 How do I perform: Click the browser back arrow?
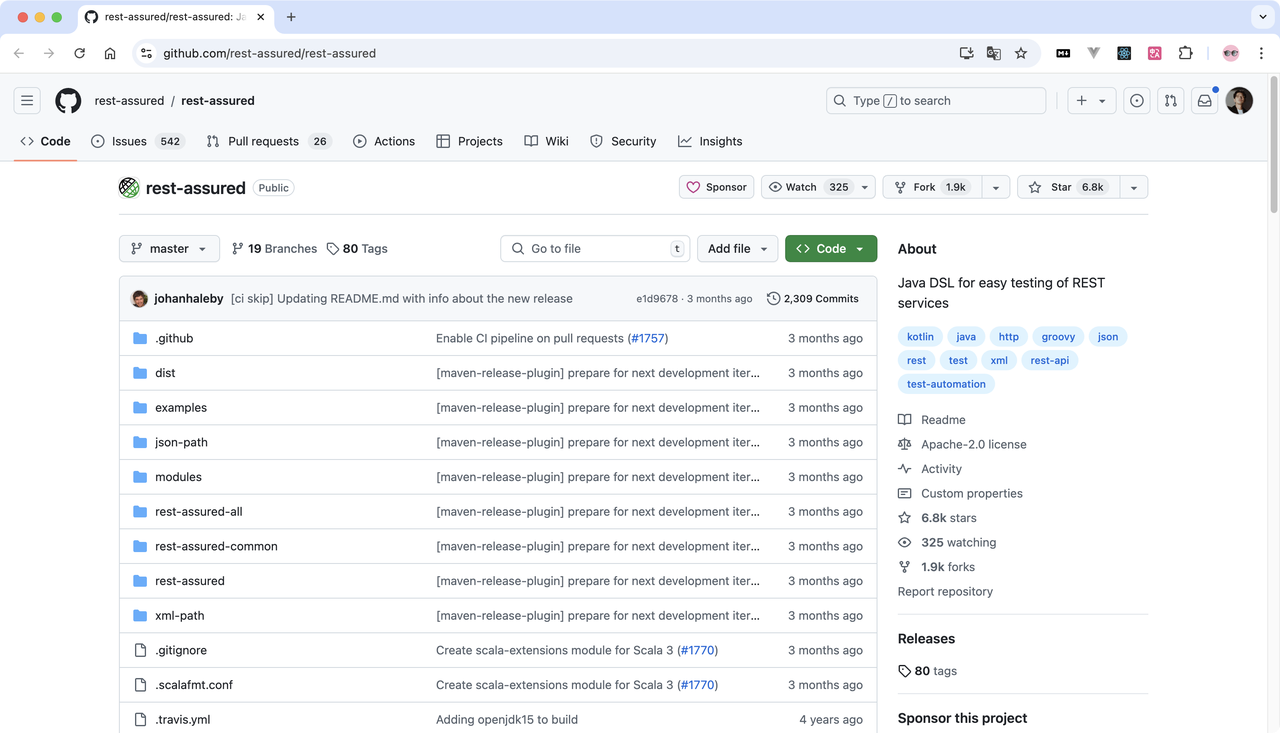tap(19, 53)
